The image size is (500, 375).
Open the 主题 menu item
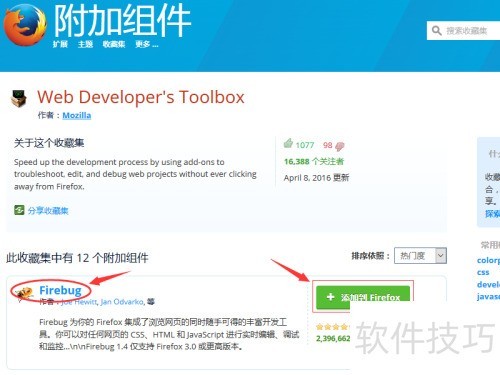pos(85,44)
